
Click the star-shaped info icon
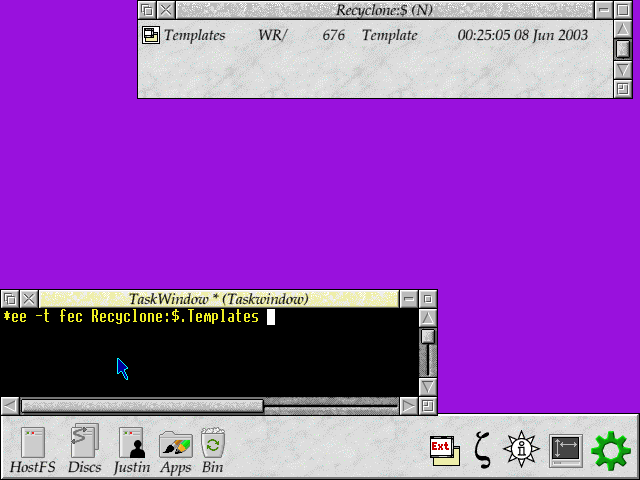[522, 449]
